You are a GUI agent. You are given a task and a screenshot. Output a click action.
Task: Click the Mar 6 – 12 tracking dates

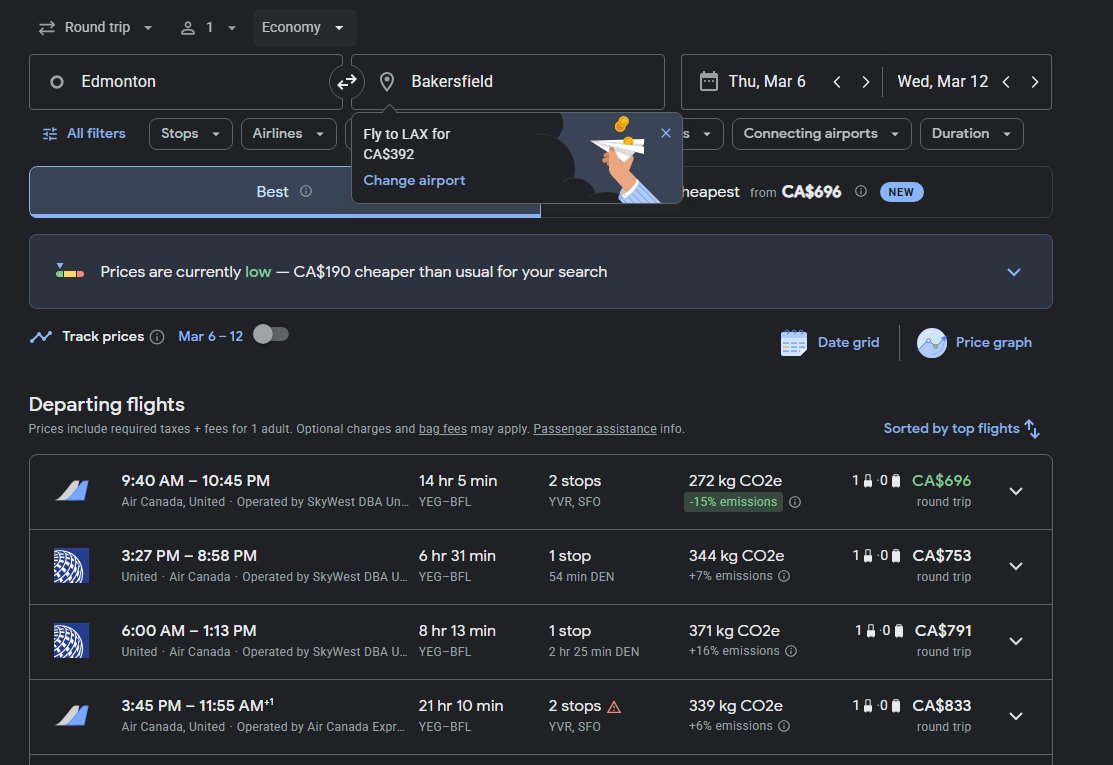pyautogui.click(x=210, y=336)
